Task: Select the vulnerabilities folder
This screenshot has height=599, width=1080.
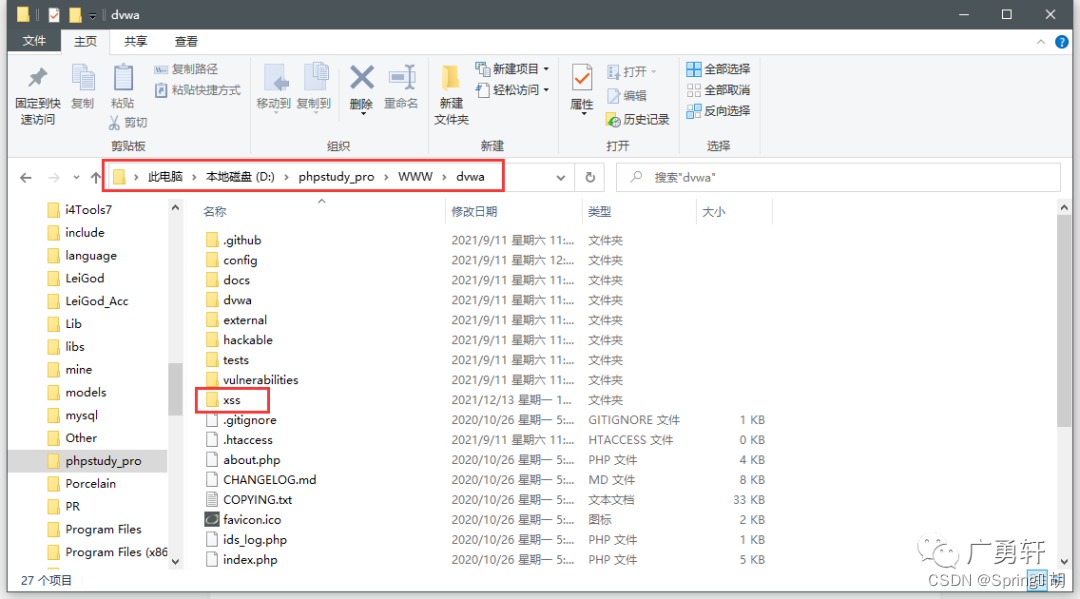Action: coord(260,380)
